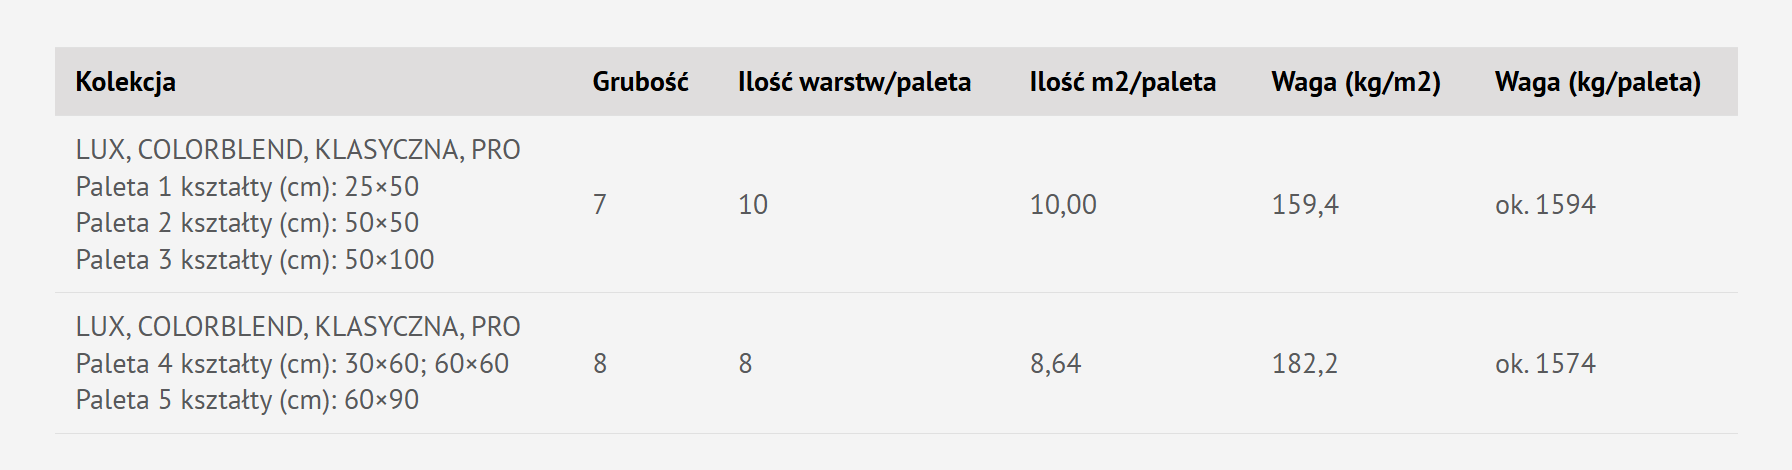Select the Paleta 2 kształty 50×50 line

click(x=247, y=223)
